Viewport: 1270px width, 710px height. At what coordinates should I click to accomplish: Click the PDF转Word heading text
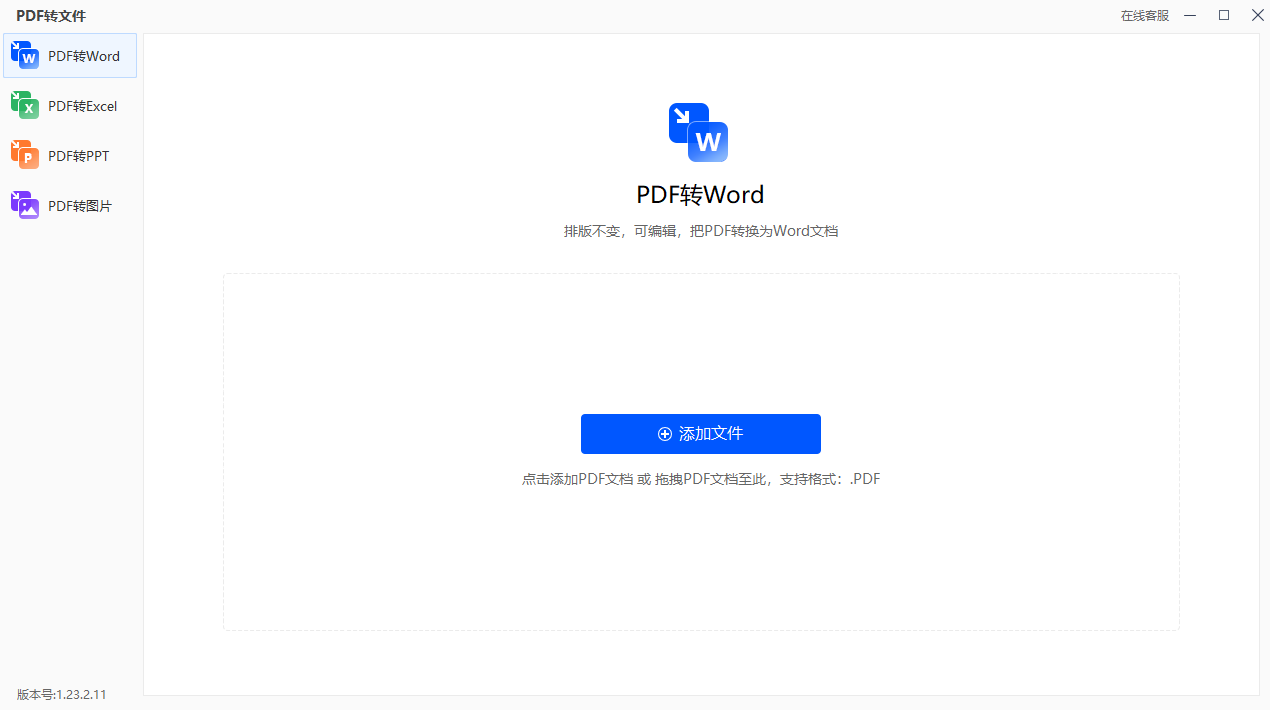[700, 194]
